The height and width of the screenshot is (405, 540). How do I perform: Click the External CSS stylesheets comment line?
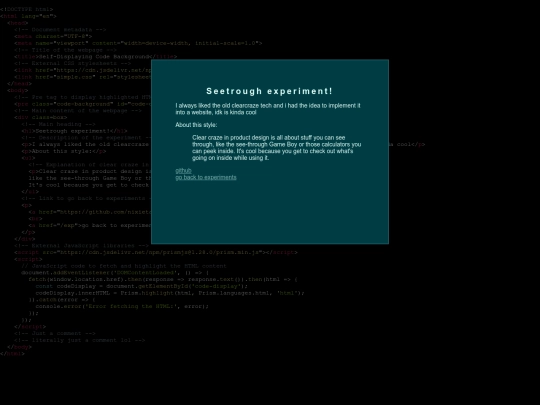[73, 63]
